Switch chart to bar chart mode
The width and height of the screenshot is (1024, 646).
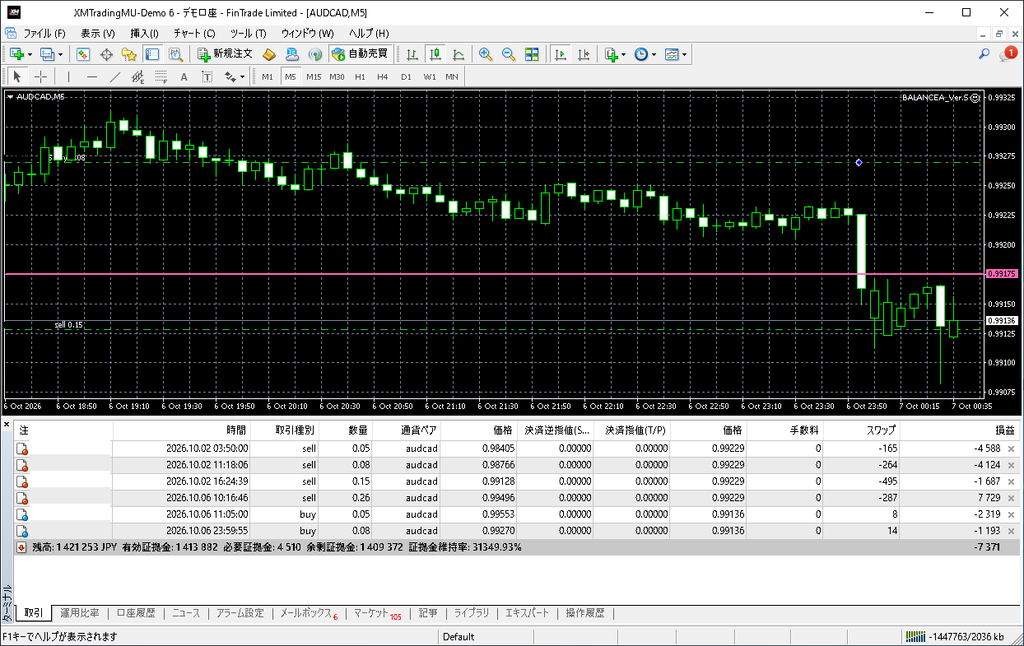click(x=412, y=55)
